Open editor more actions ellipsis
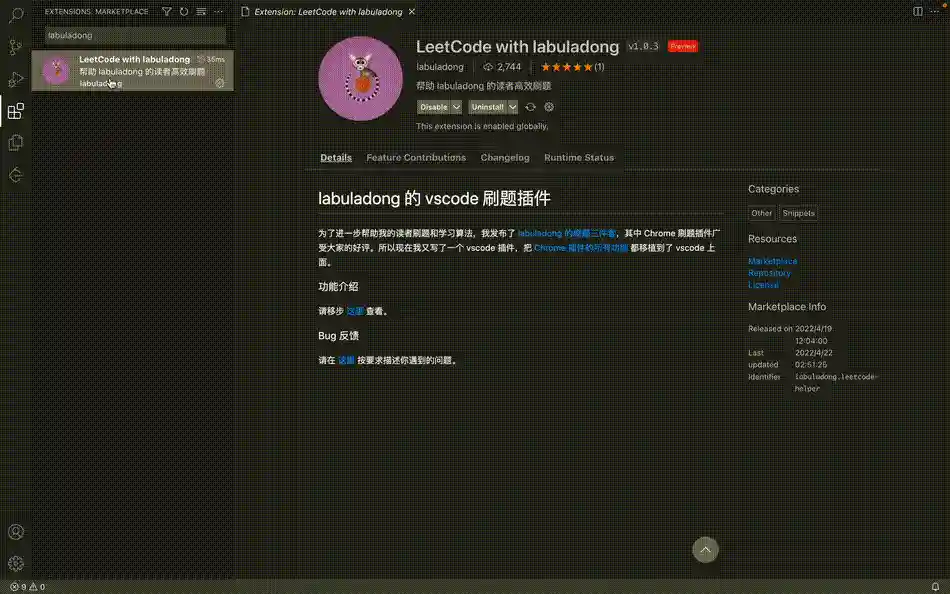Viewport: 950px width, 594px height. click(935, 12)
